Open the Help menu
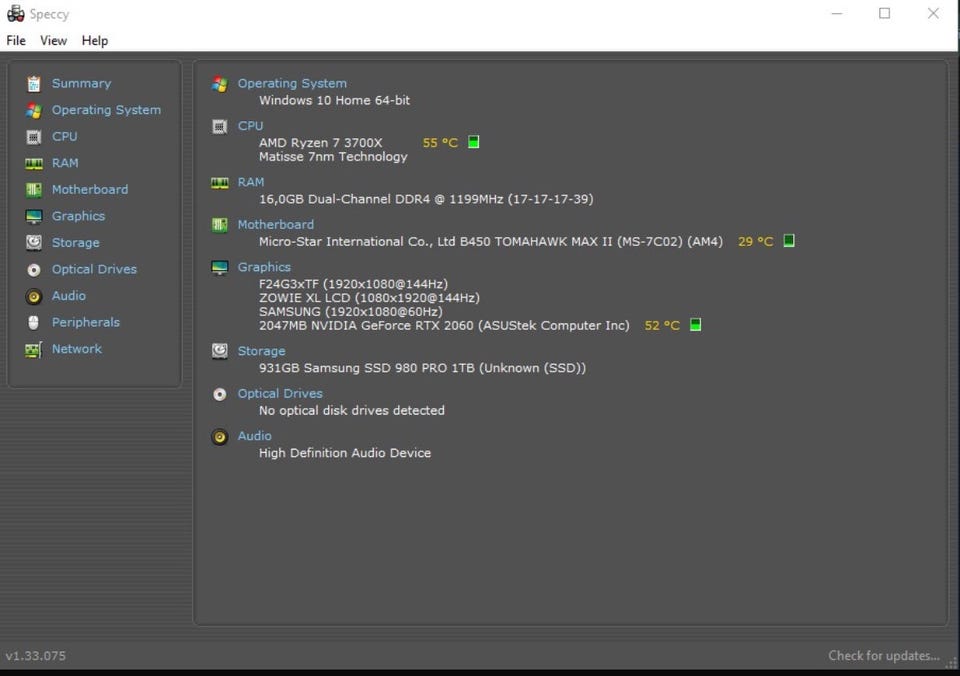The height and width of the screenshot is (676, 960). 95,40
